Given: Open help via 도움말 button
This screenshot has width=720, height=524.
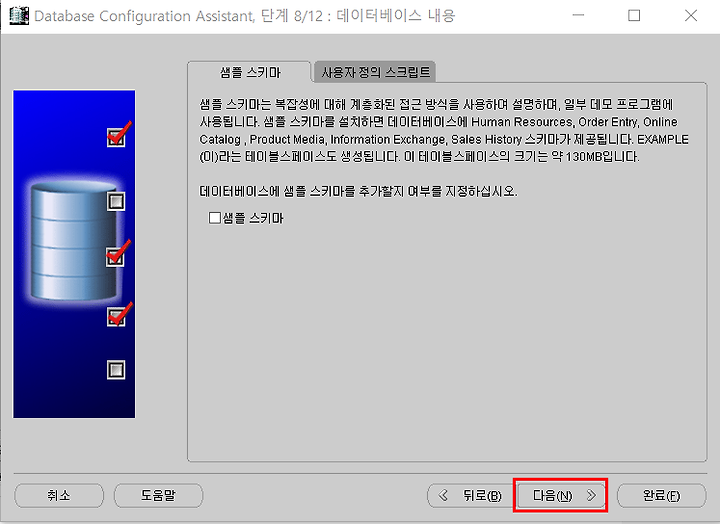Looking at the screenshot, I should coord(158,496).
